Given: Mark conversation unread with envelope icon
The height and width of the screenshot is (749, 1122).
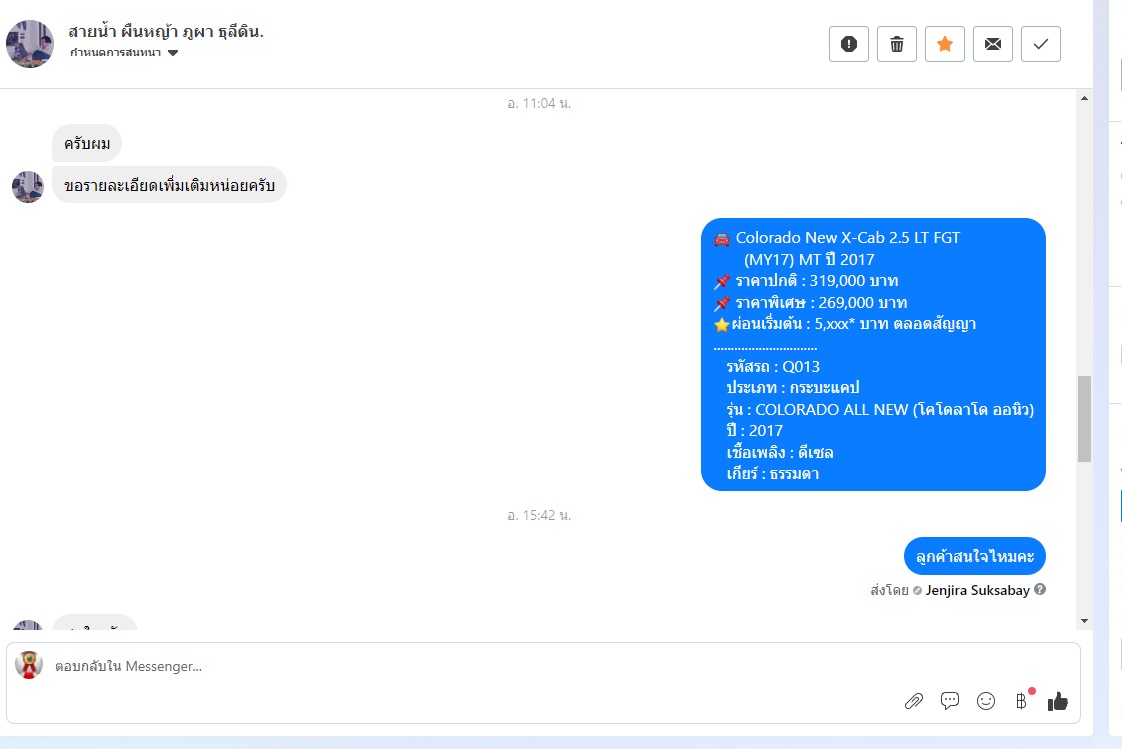Looking at the screenshot, I should 992,44.
